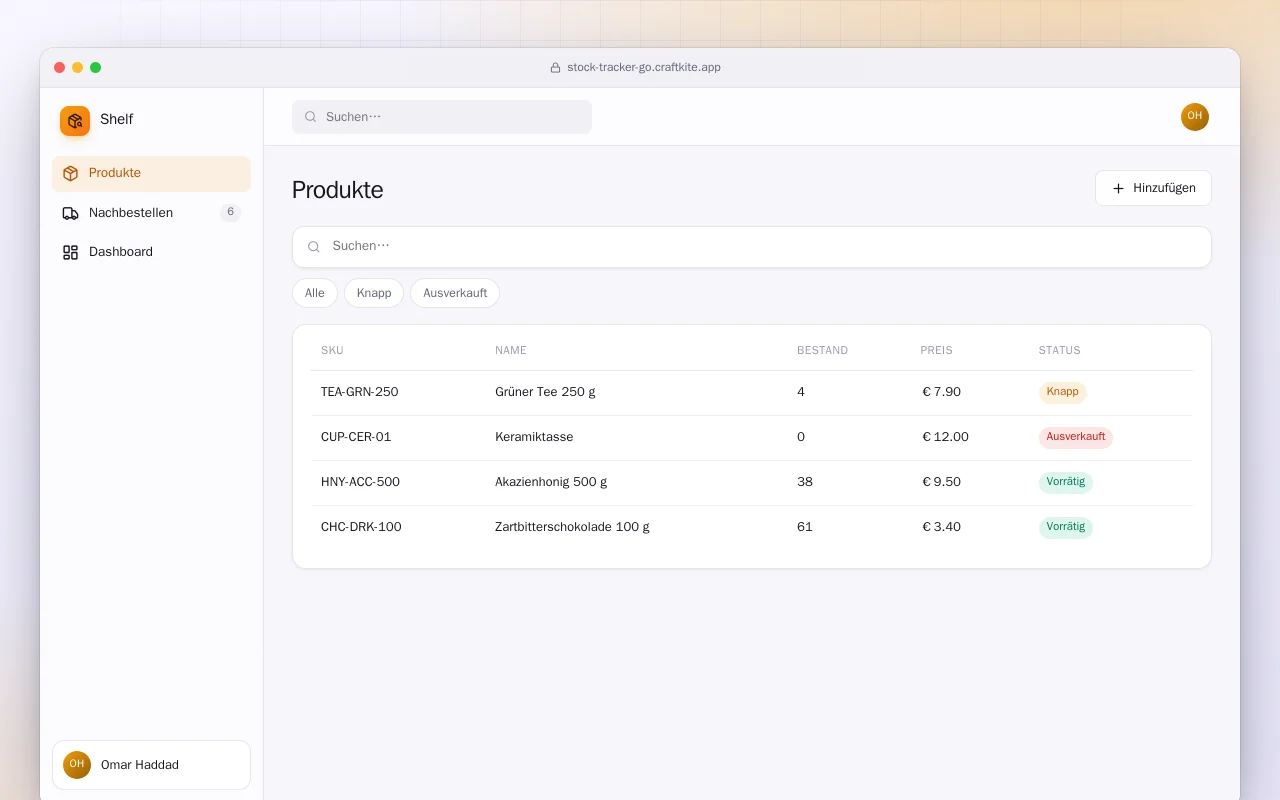Click the Nachbestellen truck icon
This screenshot has height=800, width=1280.
[70, 213]
